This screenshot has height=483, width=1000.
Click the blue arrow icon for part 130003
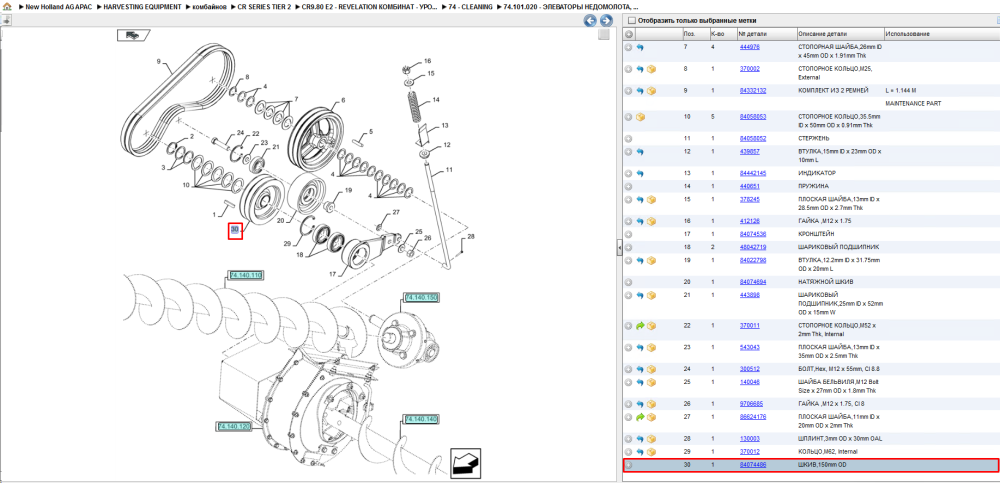point(640,439)
